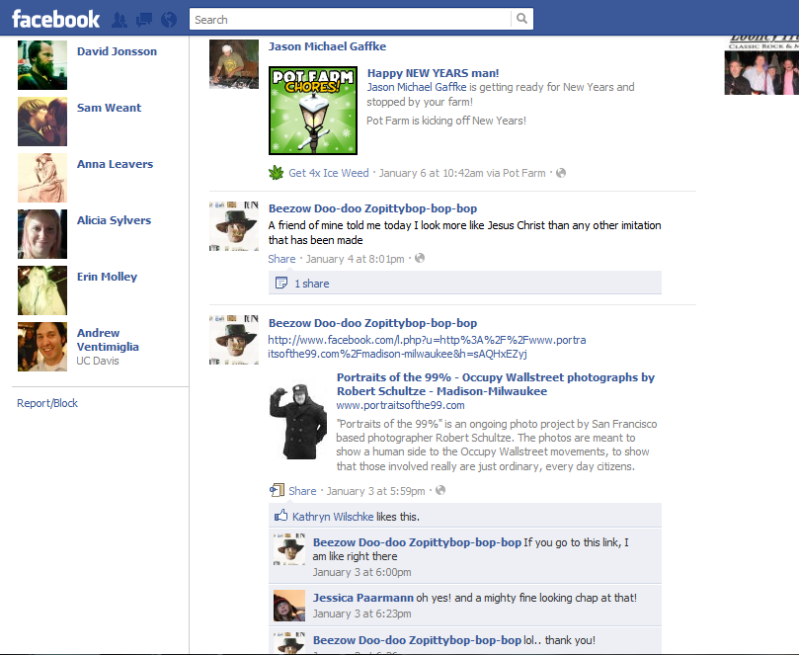Image resolution: width=799 pixels, height=655 pixels.
Task: Click the Facebook logo
Action: [x=56, y=19]
